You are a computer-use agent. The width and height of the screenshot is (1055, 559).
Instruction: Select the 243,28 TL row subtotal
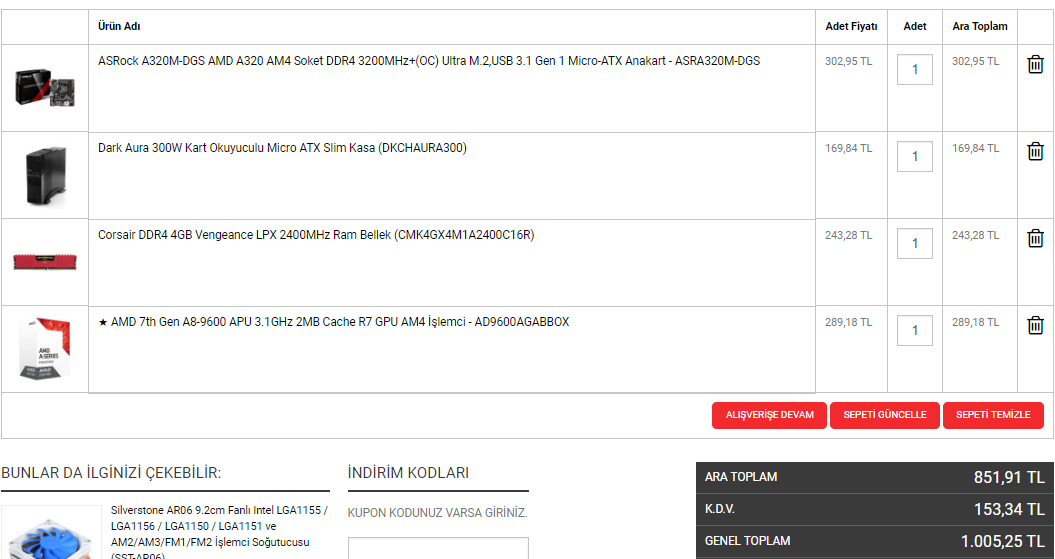click(976, 235)
